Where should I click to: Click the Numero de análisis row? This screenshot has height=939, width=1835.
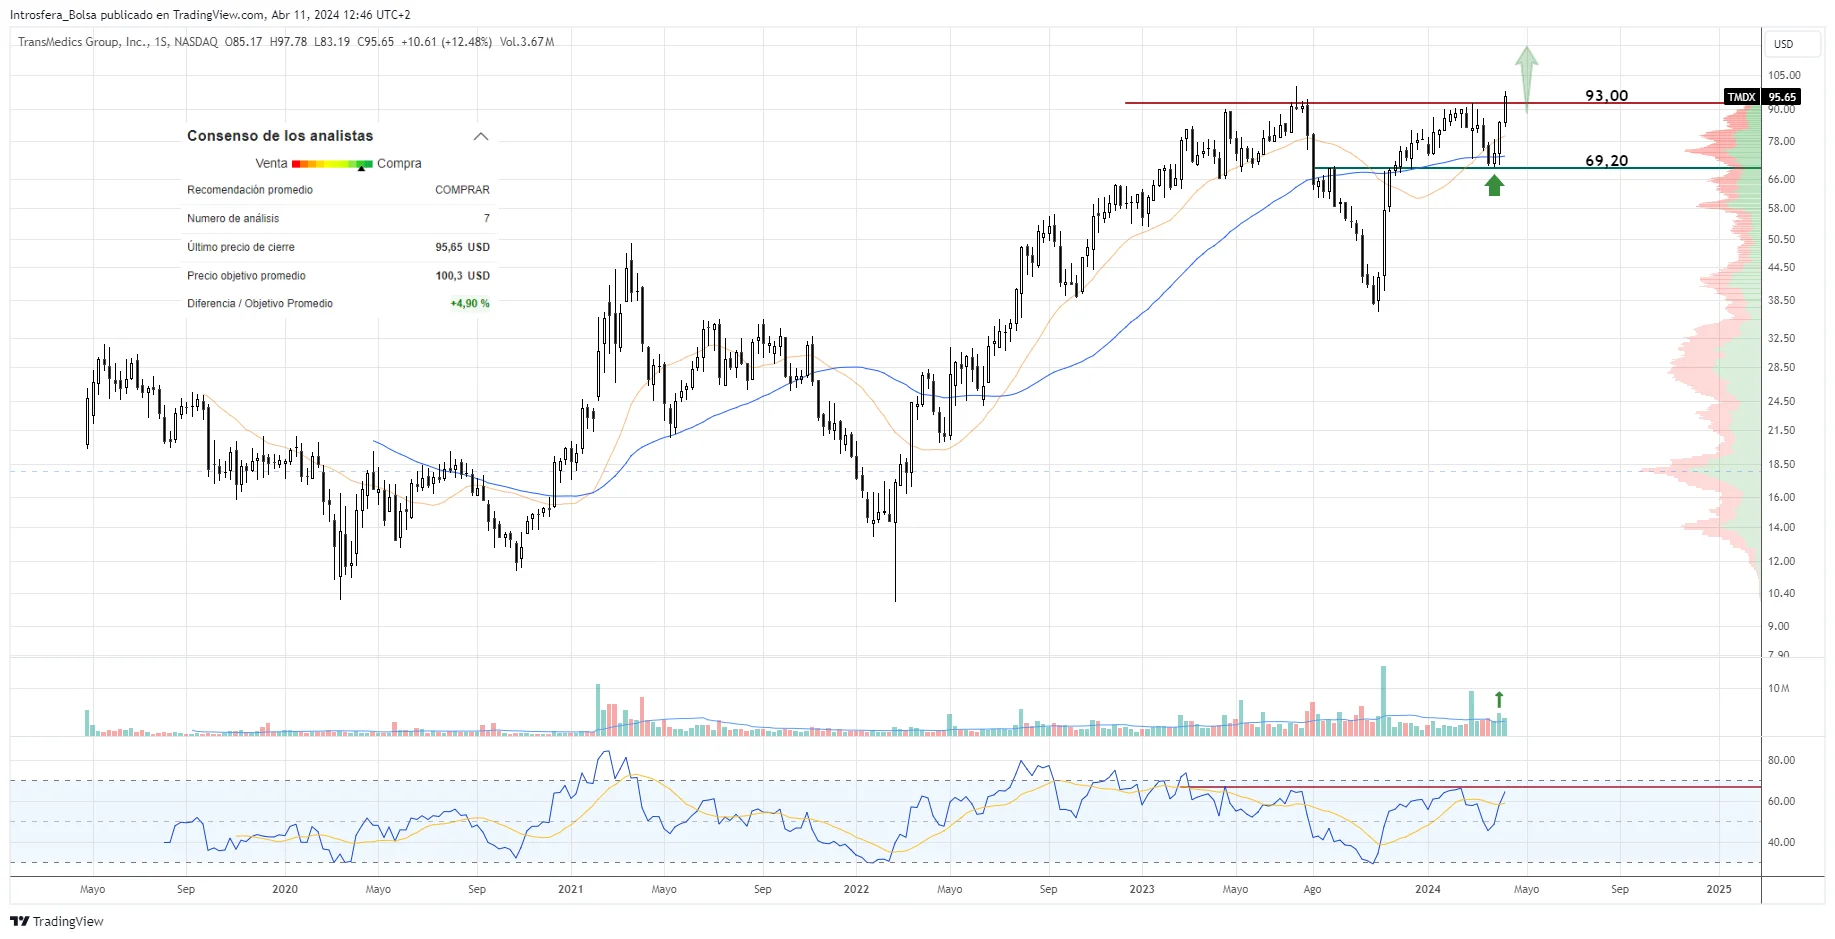click(x=233, y=218)
